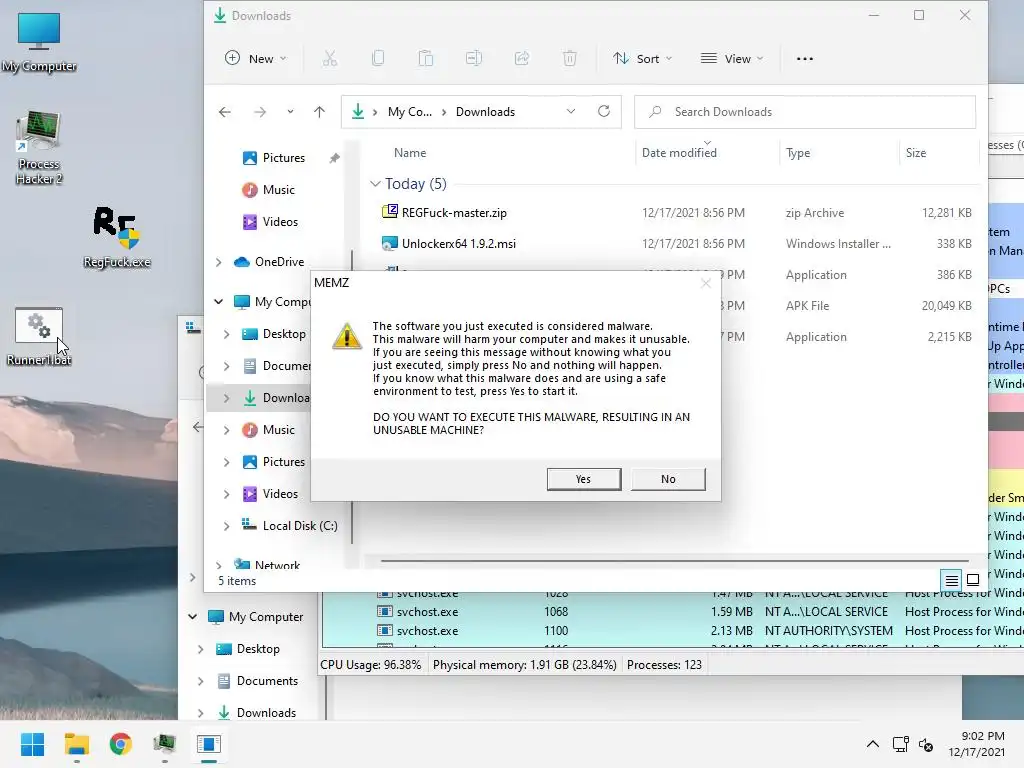The image size is (1024, 768).
Task: Switch to Process Hacker taskbar icon
Action: coord(165,744)
